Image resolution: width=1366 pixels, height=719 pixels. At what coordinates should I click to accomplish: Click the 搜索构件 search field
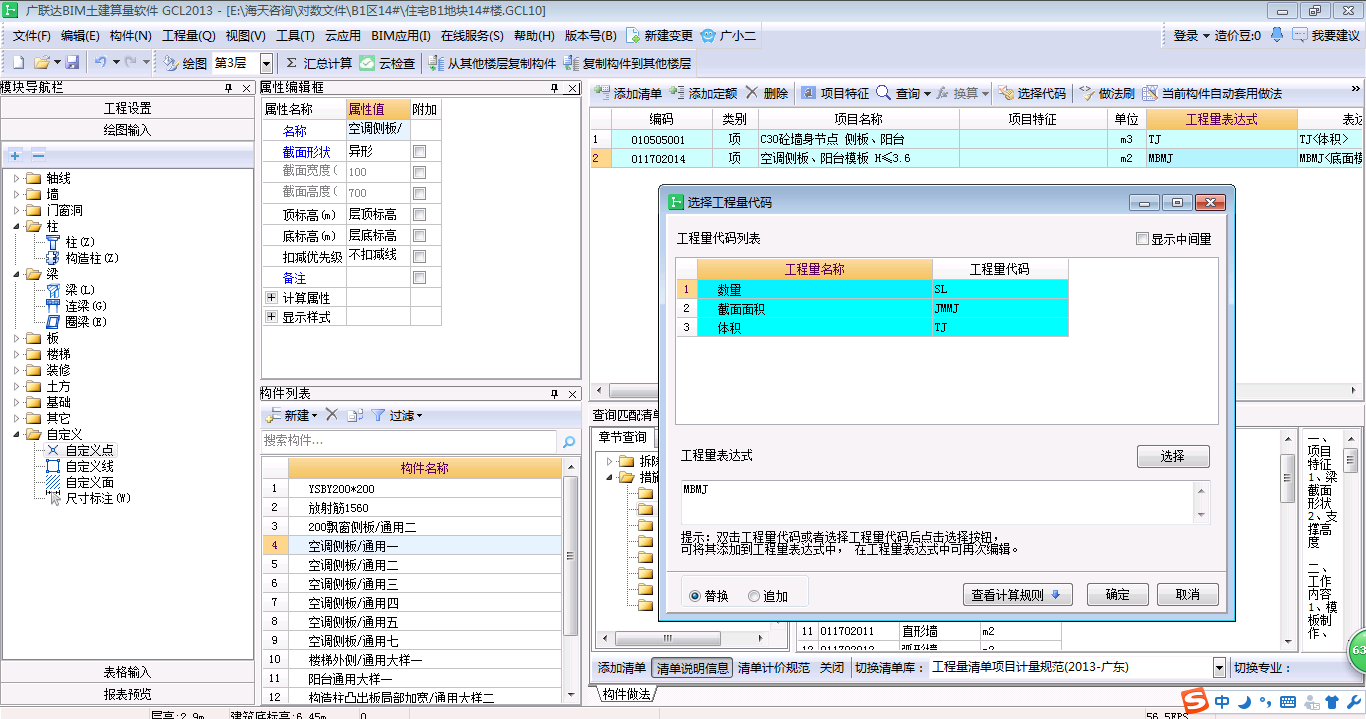pos(408,441)
